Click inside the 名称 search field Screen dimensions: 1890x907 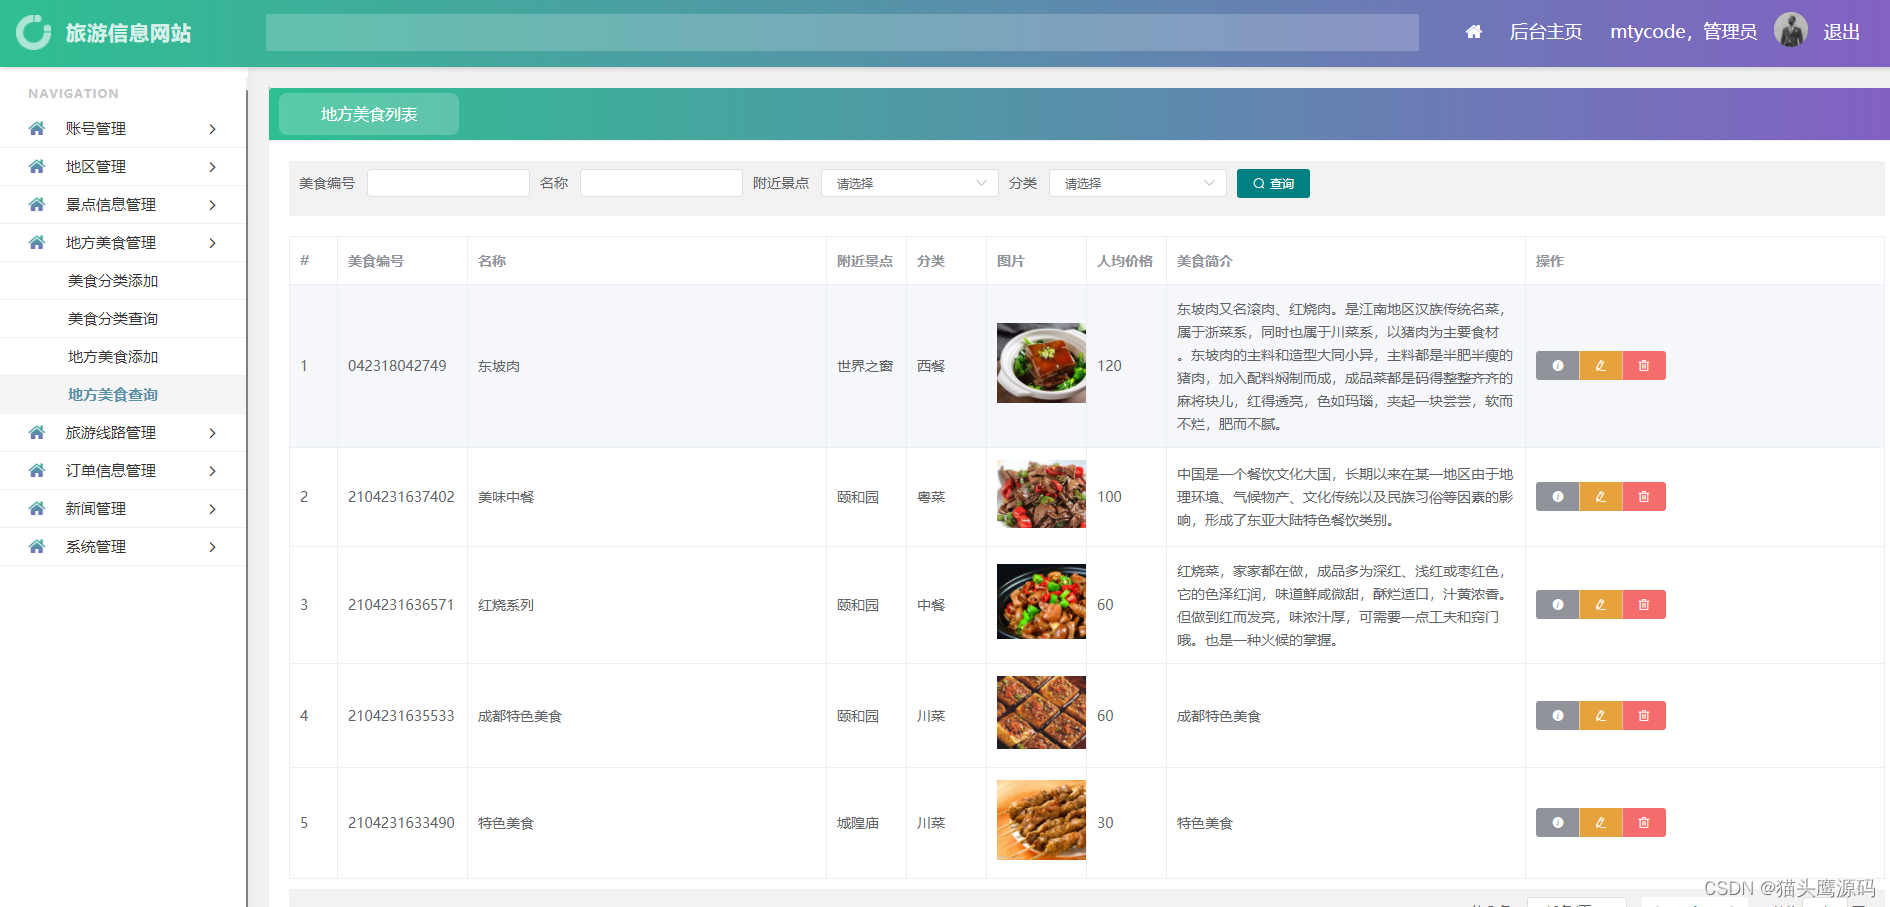pos(660,183)
